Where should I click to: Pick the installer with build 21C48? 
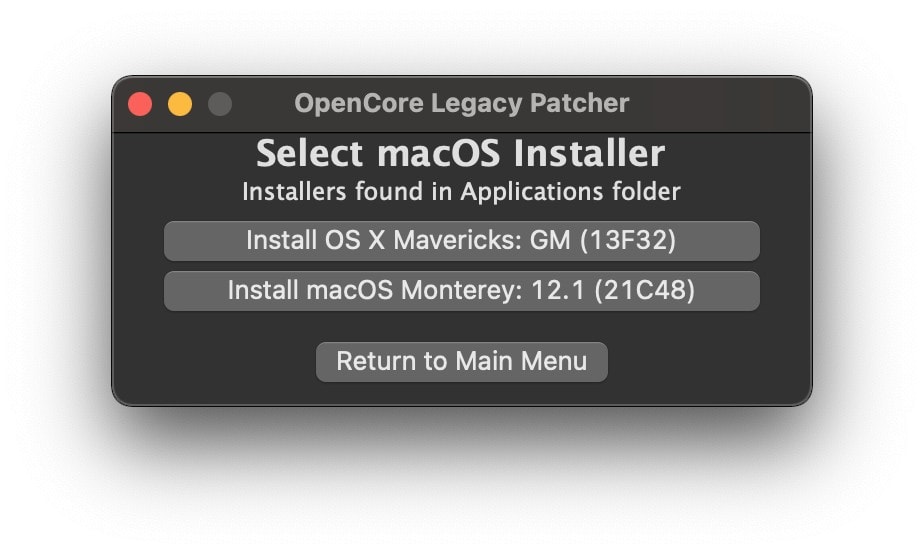tap(461, 291)
